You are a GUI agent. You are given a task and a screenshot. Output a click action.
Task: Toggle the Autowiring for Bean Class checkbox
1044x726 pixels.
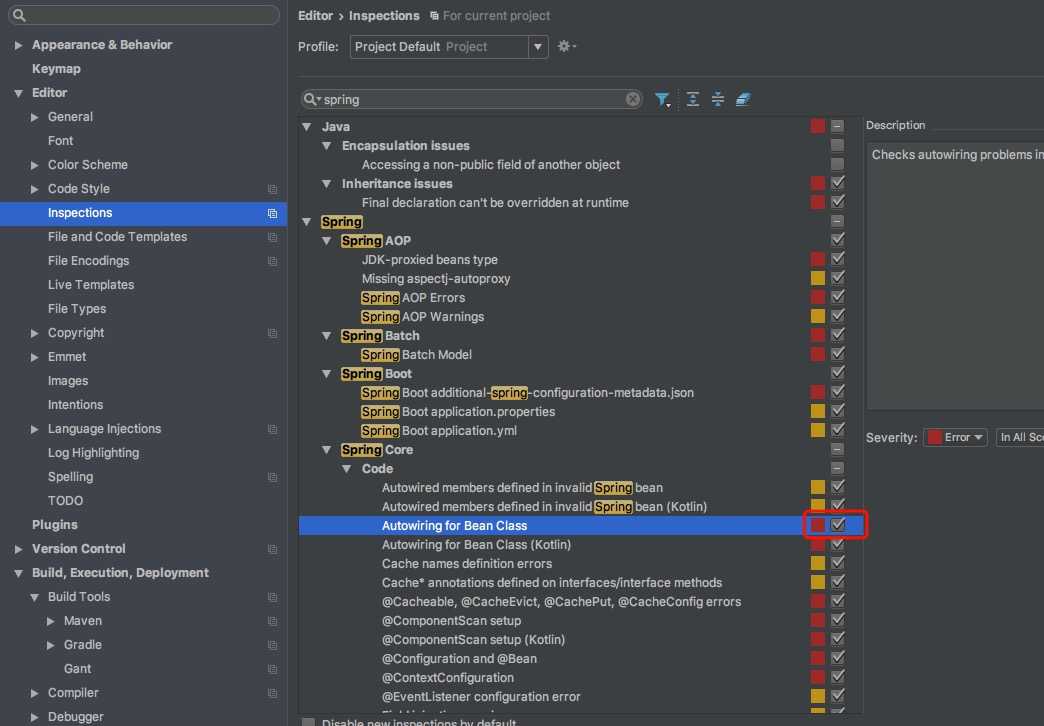(x=838, y=525)
